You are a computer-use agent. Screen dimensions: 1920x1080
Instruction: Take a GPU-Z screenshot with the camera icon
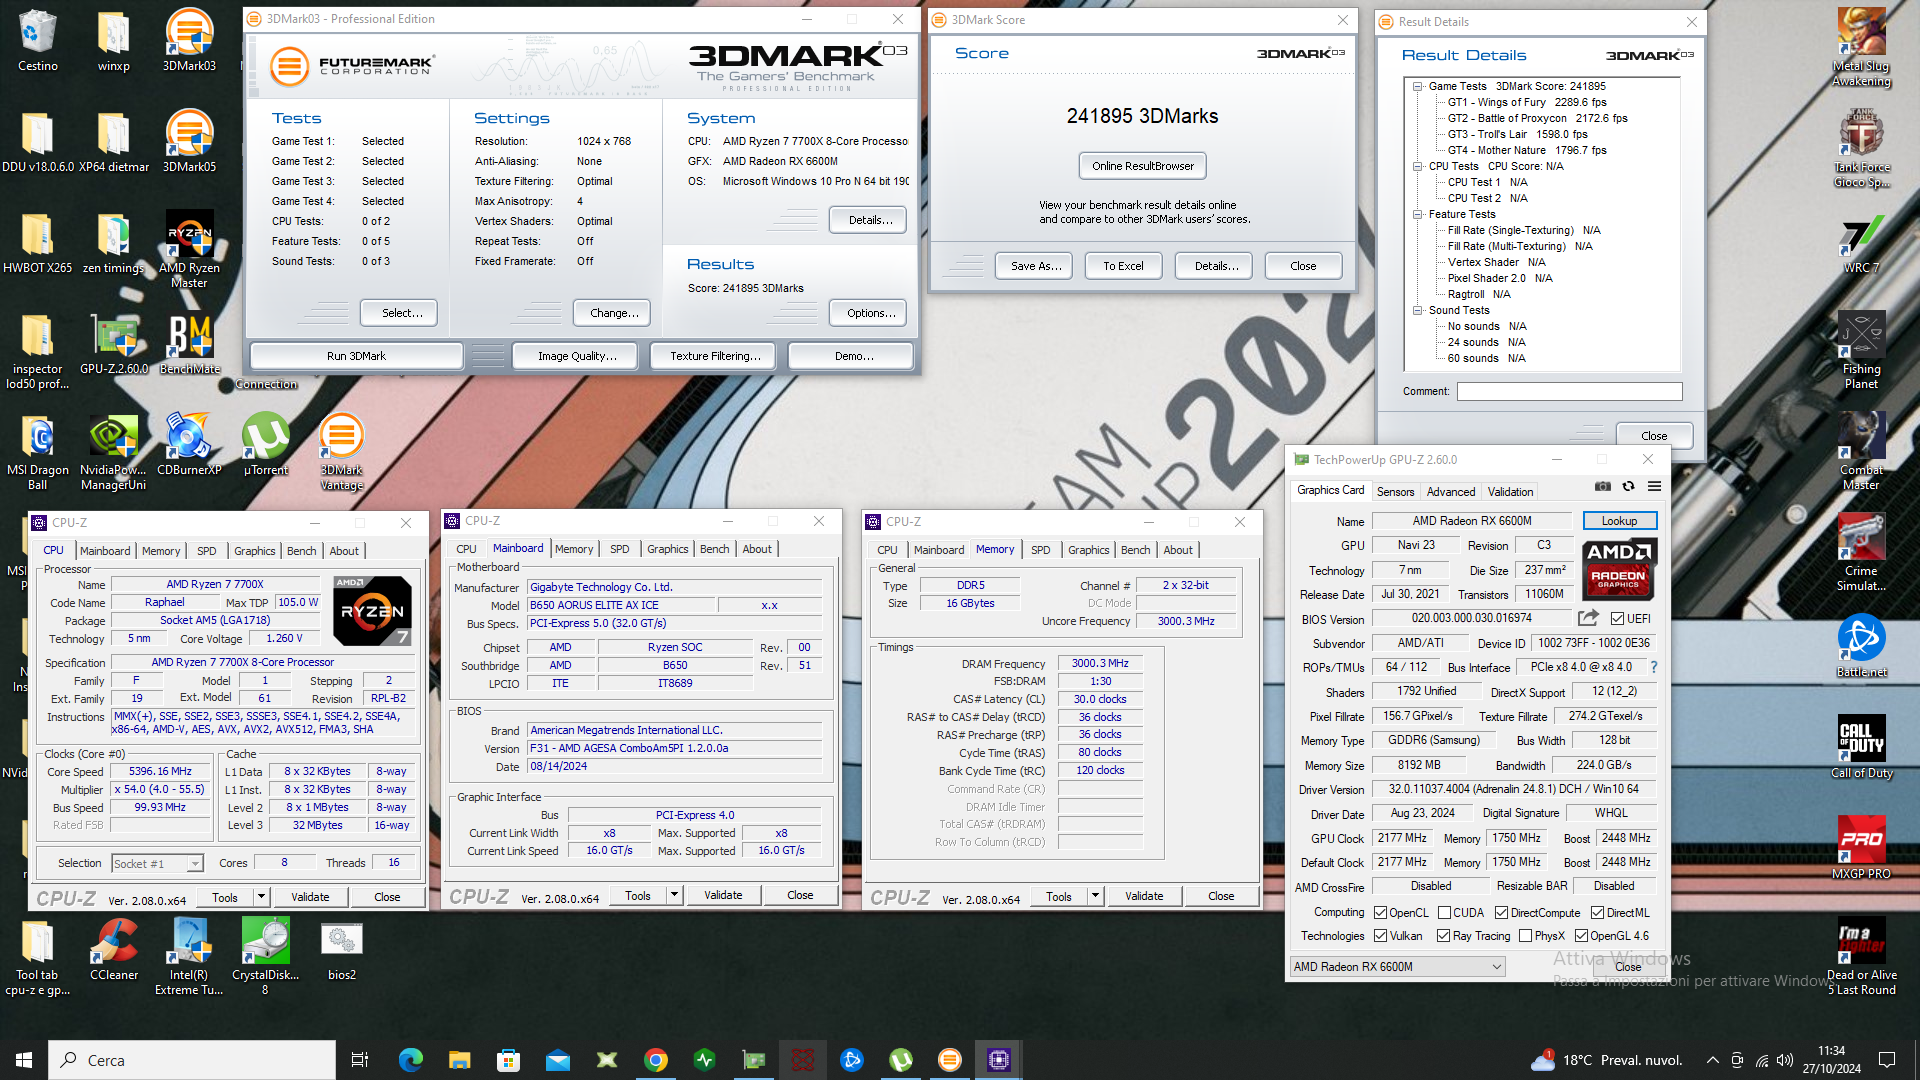pyautogui.click(x=1603, y=486)
